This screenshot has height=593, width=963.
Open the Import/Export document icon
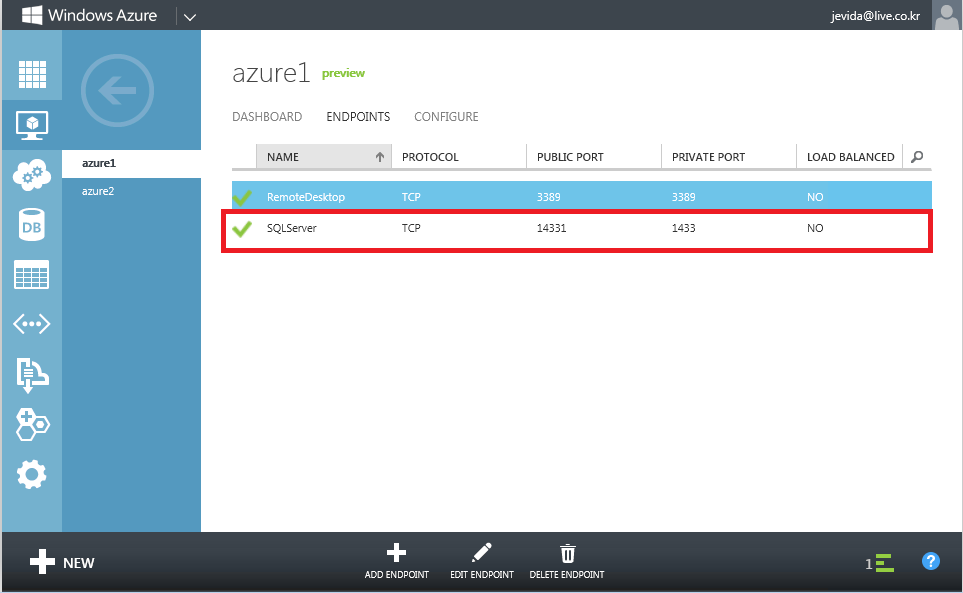point(32,374)
